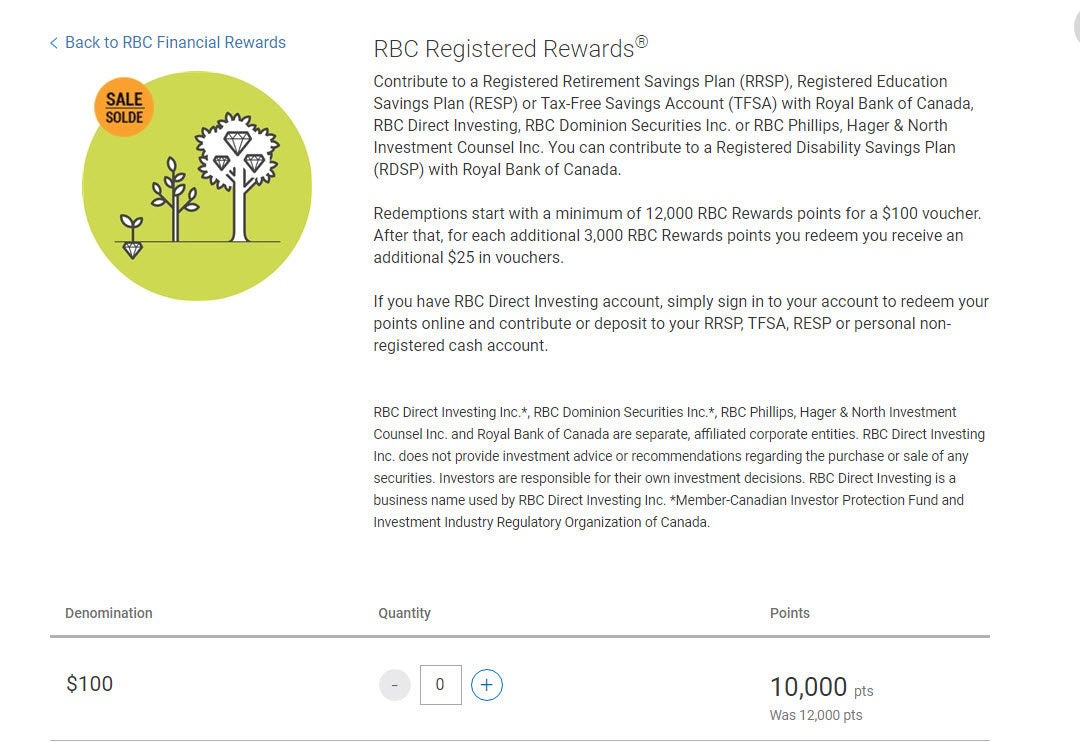This screenshot has width=1080, height=742.
Task: Click the green tree reward illustration
Action: coord(197,186)
